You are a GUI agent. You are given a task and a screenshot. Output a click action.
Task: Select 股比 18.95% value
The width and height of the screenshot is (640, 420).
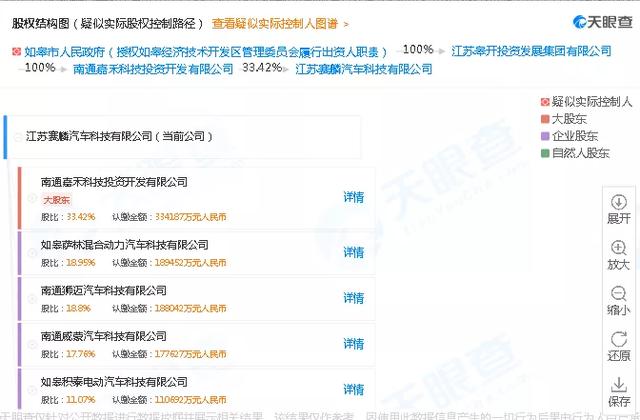81,262
